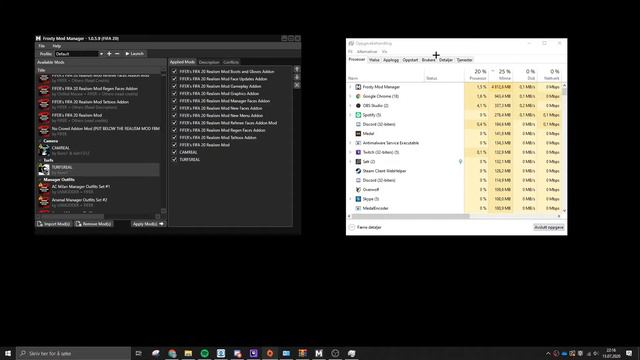Switch to Ytelse tab in Task Manager

[374, 60]
